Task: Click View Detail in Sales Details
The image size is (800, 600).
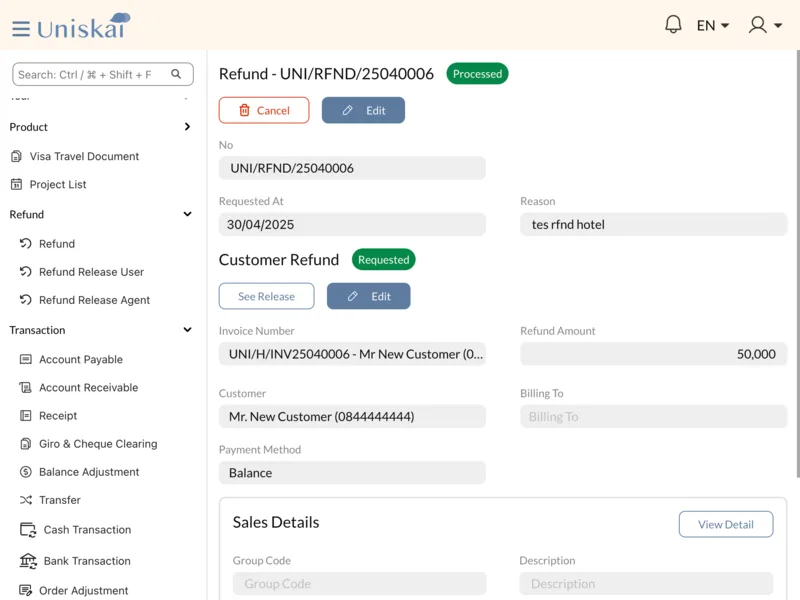Action: [726, 524]
